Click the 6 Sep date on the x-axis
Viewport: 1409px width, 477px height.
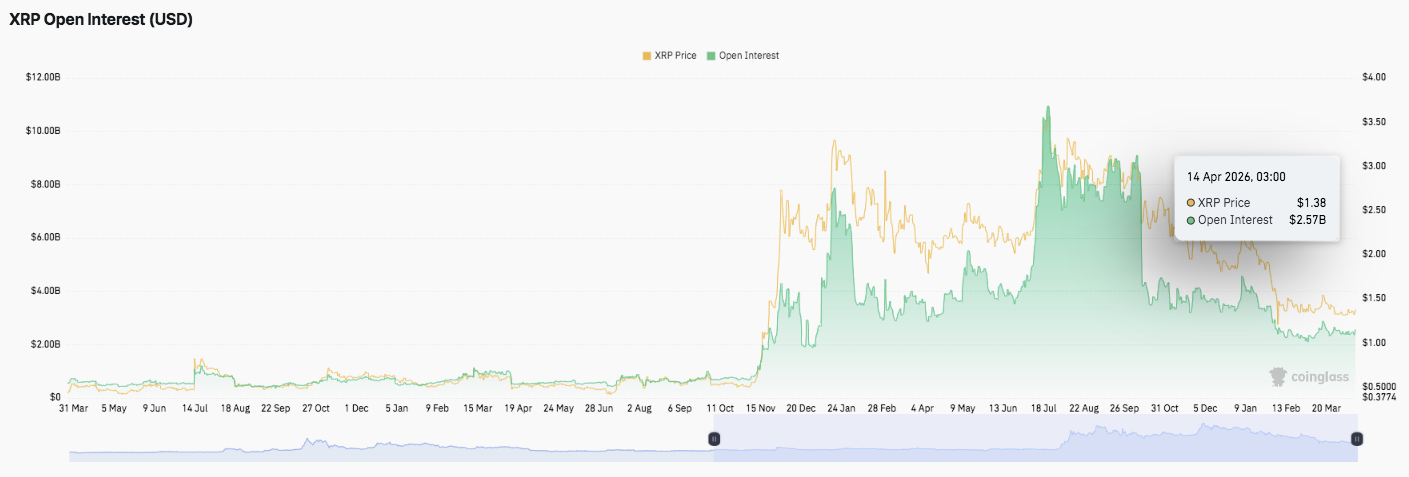coord(679,408)
